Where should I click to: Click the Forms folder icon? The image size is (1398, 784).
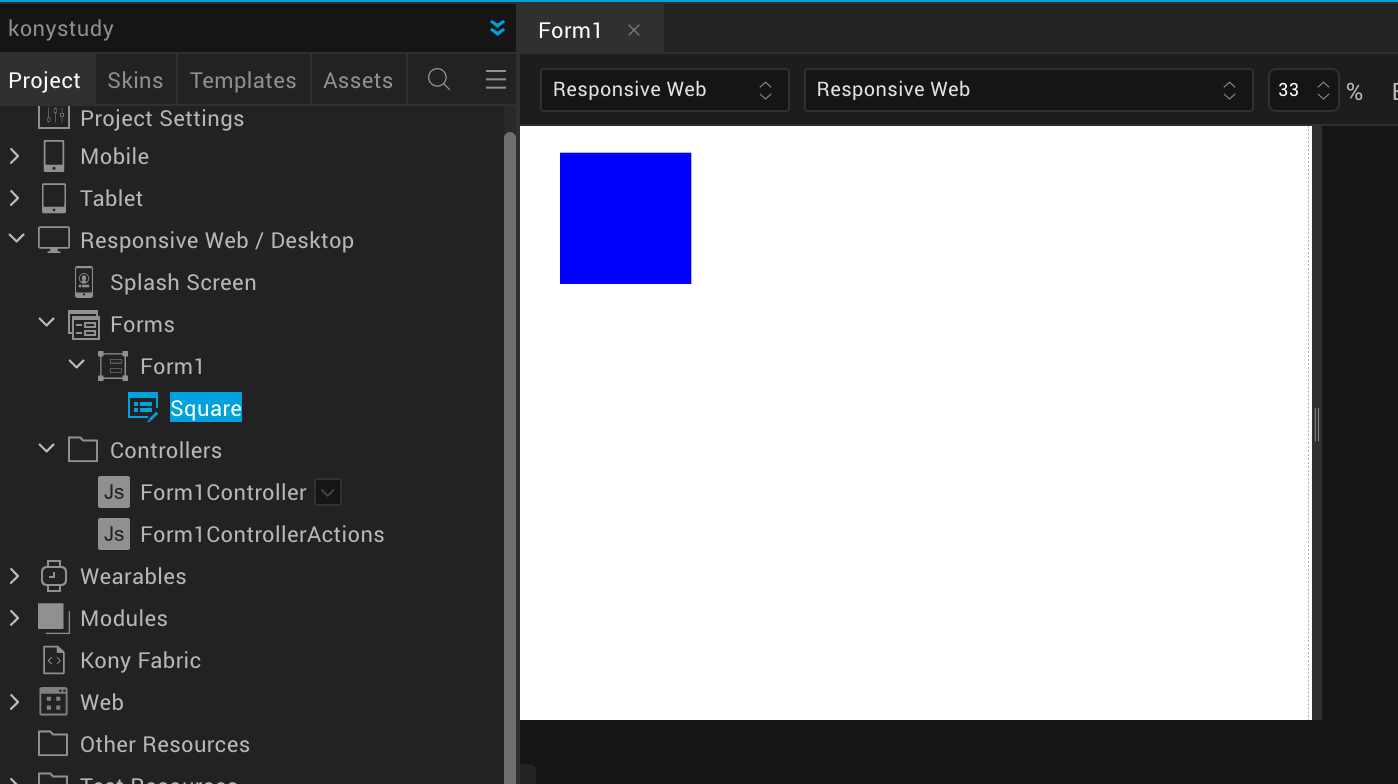(x=84, y=324)
